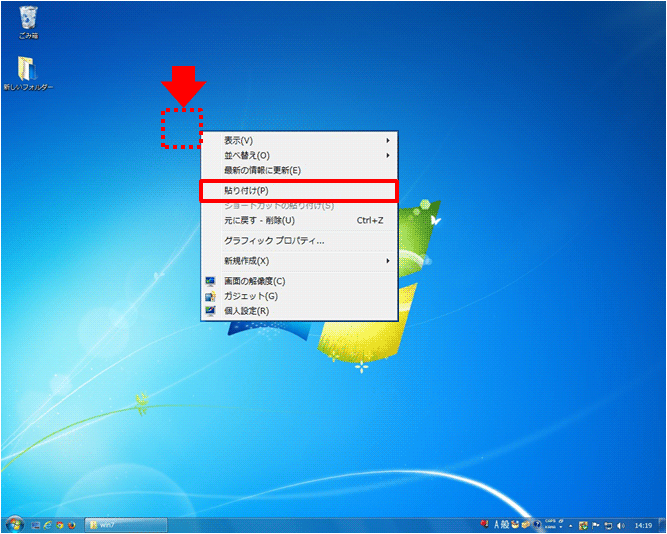Image resolution: width=667 pixels, height=534 pixels.
Task: Click submenu arrow beside 表示(V)
Action: pyautogui.click(x=388, y=140)
